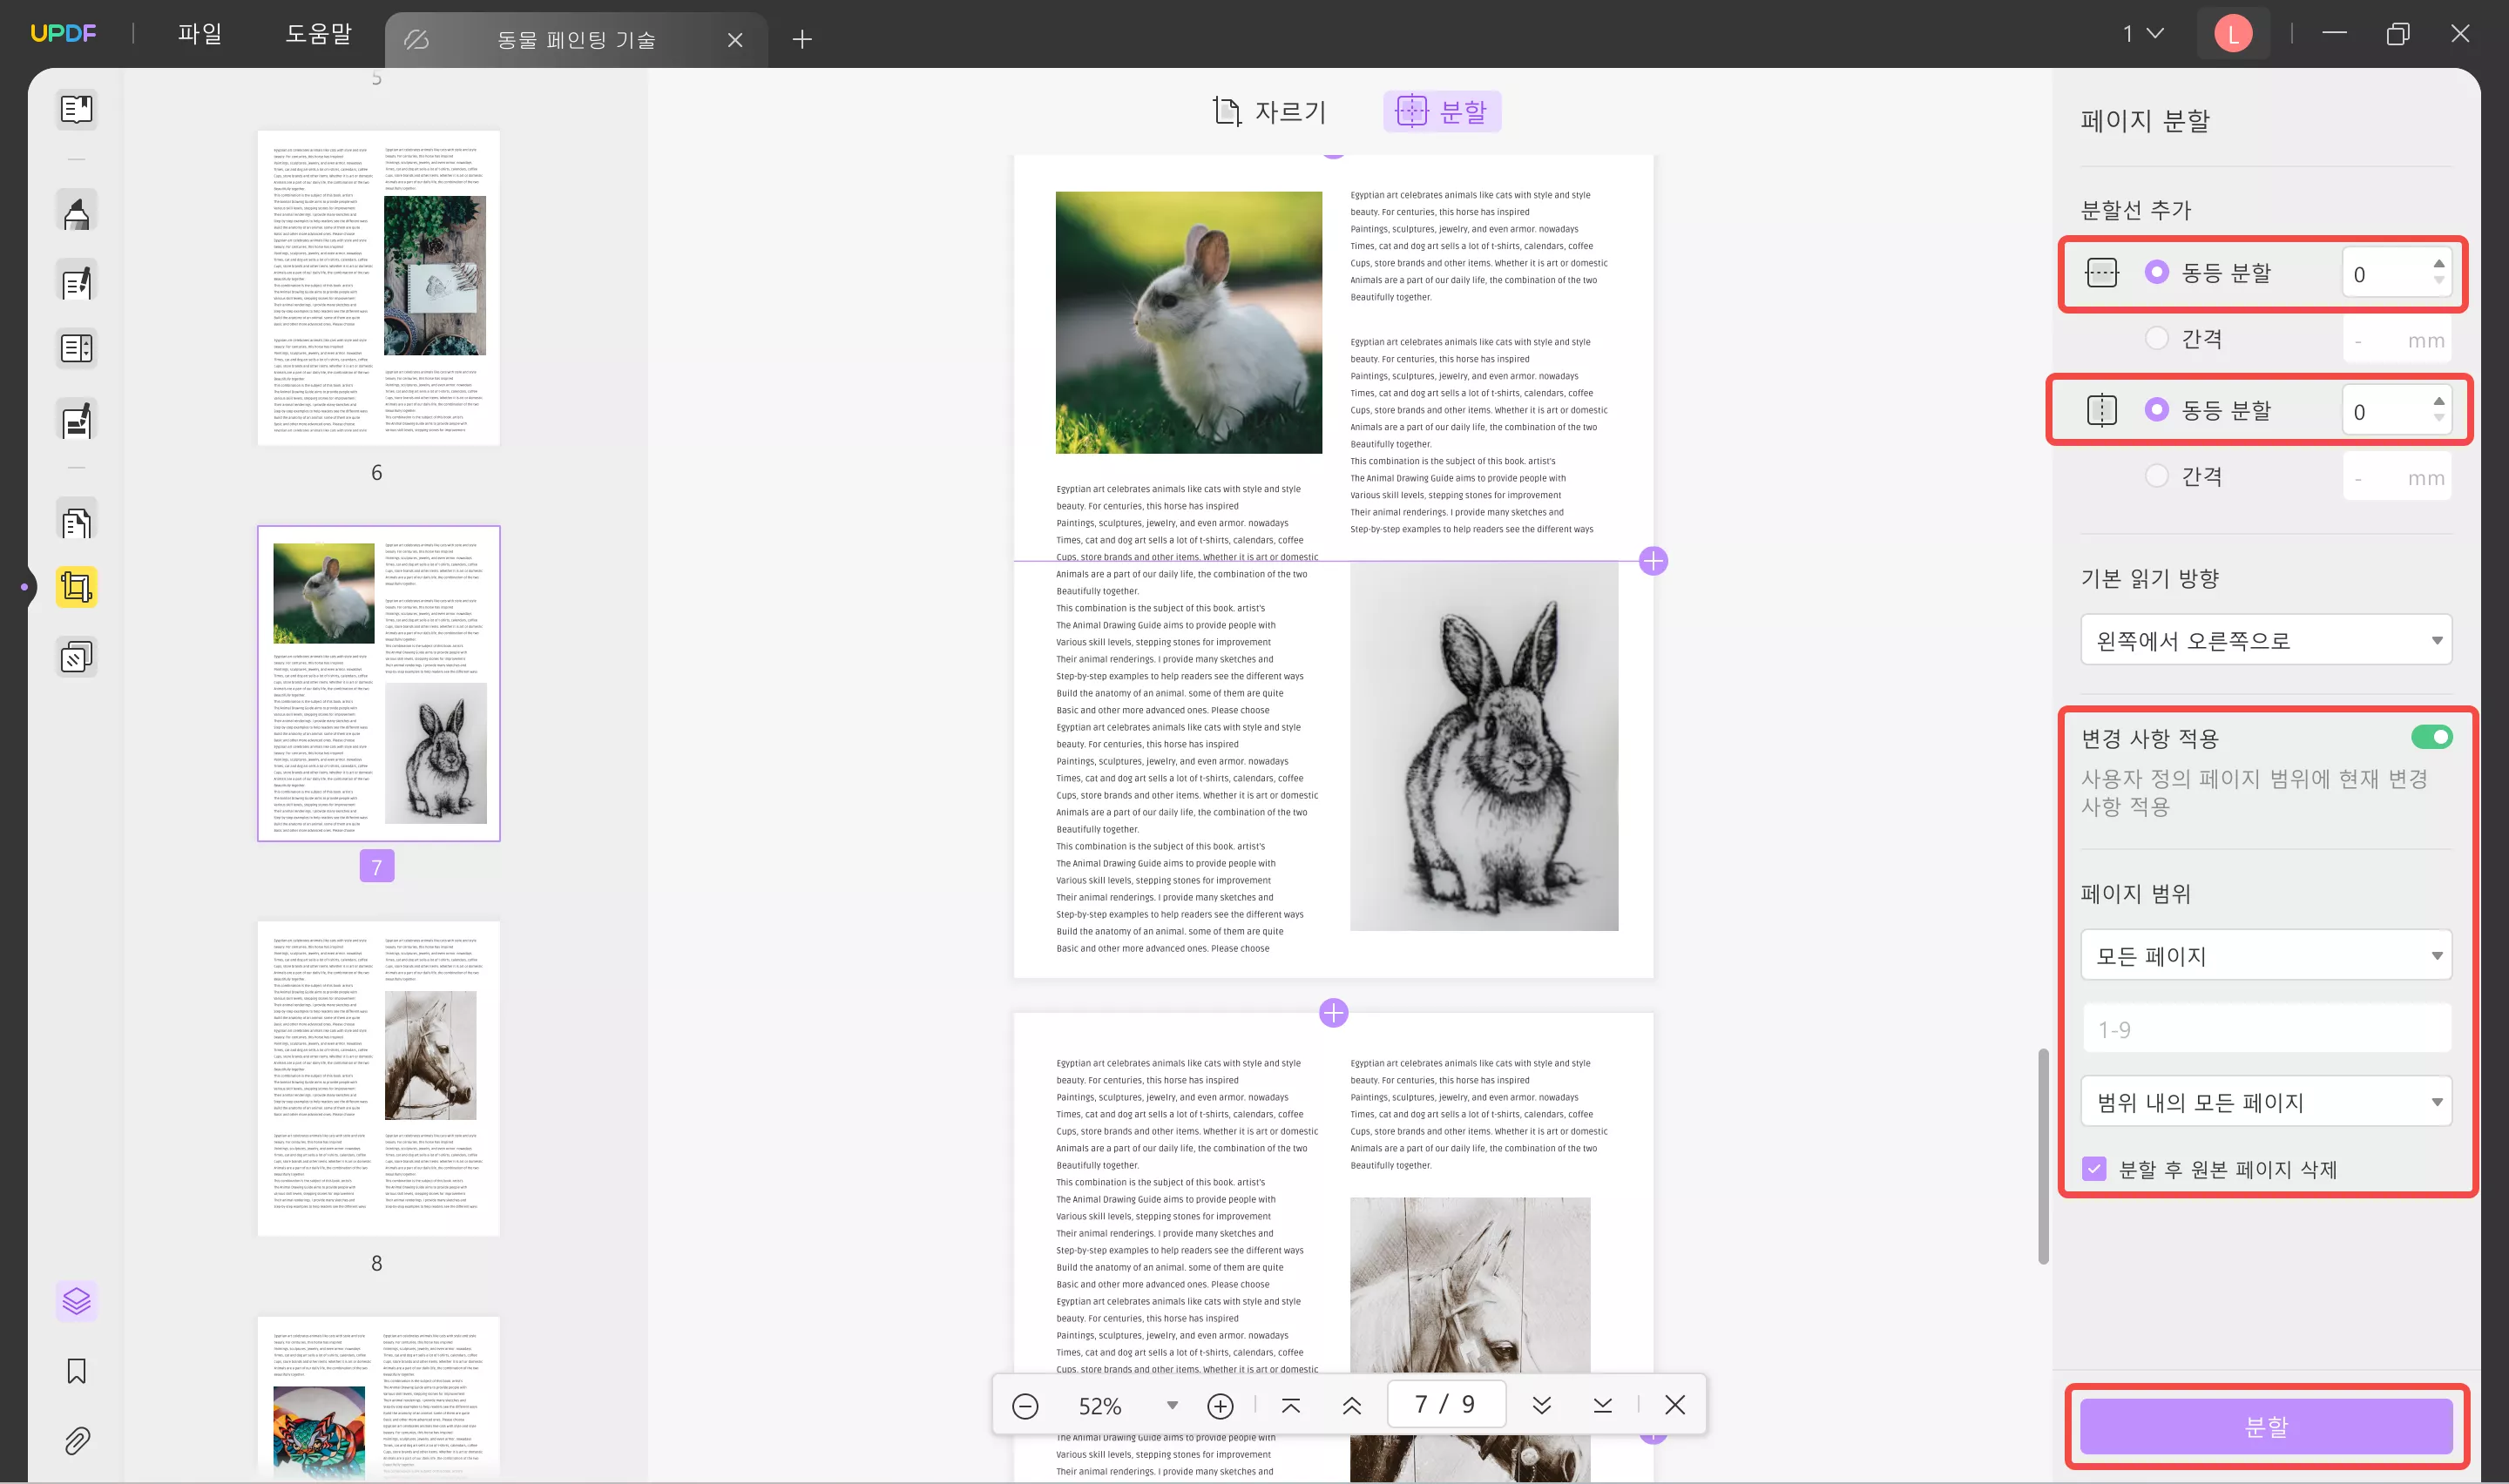Open the Layers icon at the sidebar bottom
The width and height of the screenshot is (2509, 1484).
point(77,1300)
